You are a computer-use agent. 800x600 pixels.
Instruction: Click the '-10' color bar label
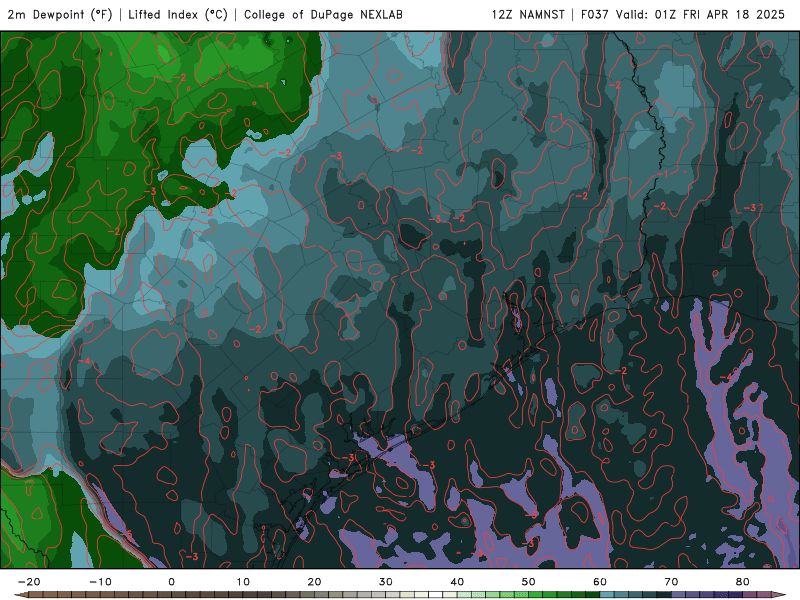(100, 582)
